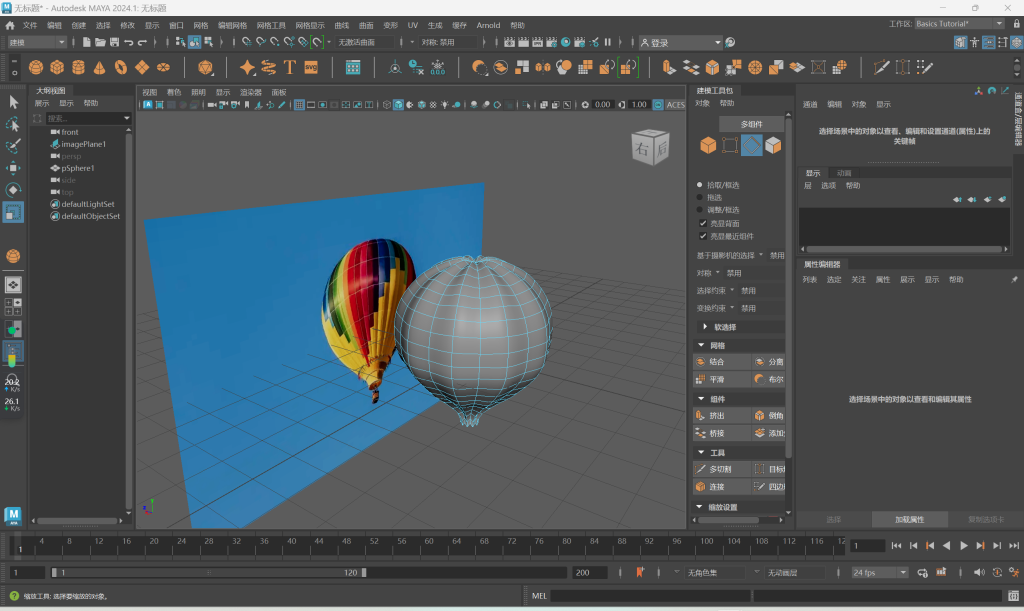
Task: Uncheck the 亮显背面 checkbox
Action: pyautogui.click(x=703, y=223)
